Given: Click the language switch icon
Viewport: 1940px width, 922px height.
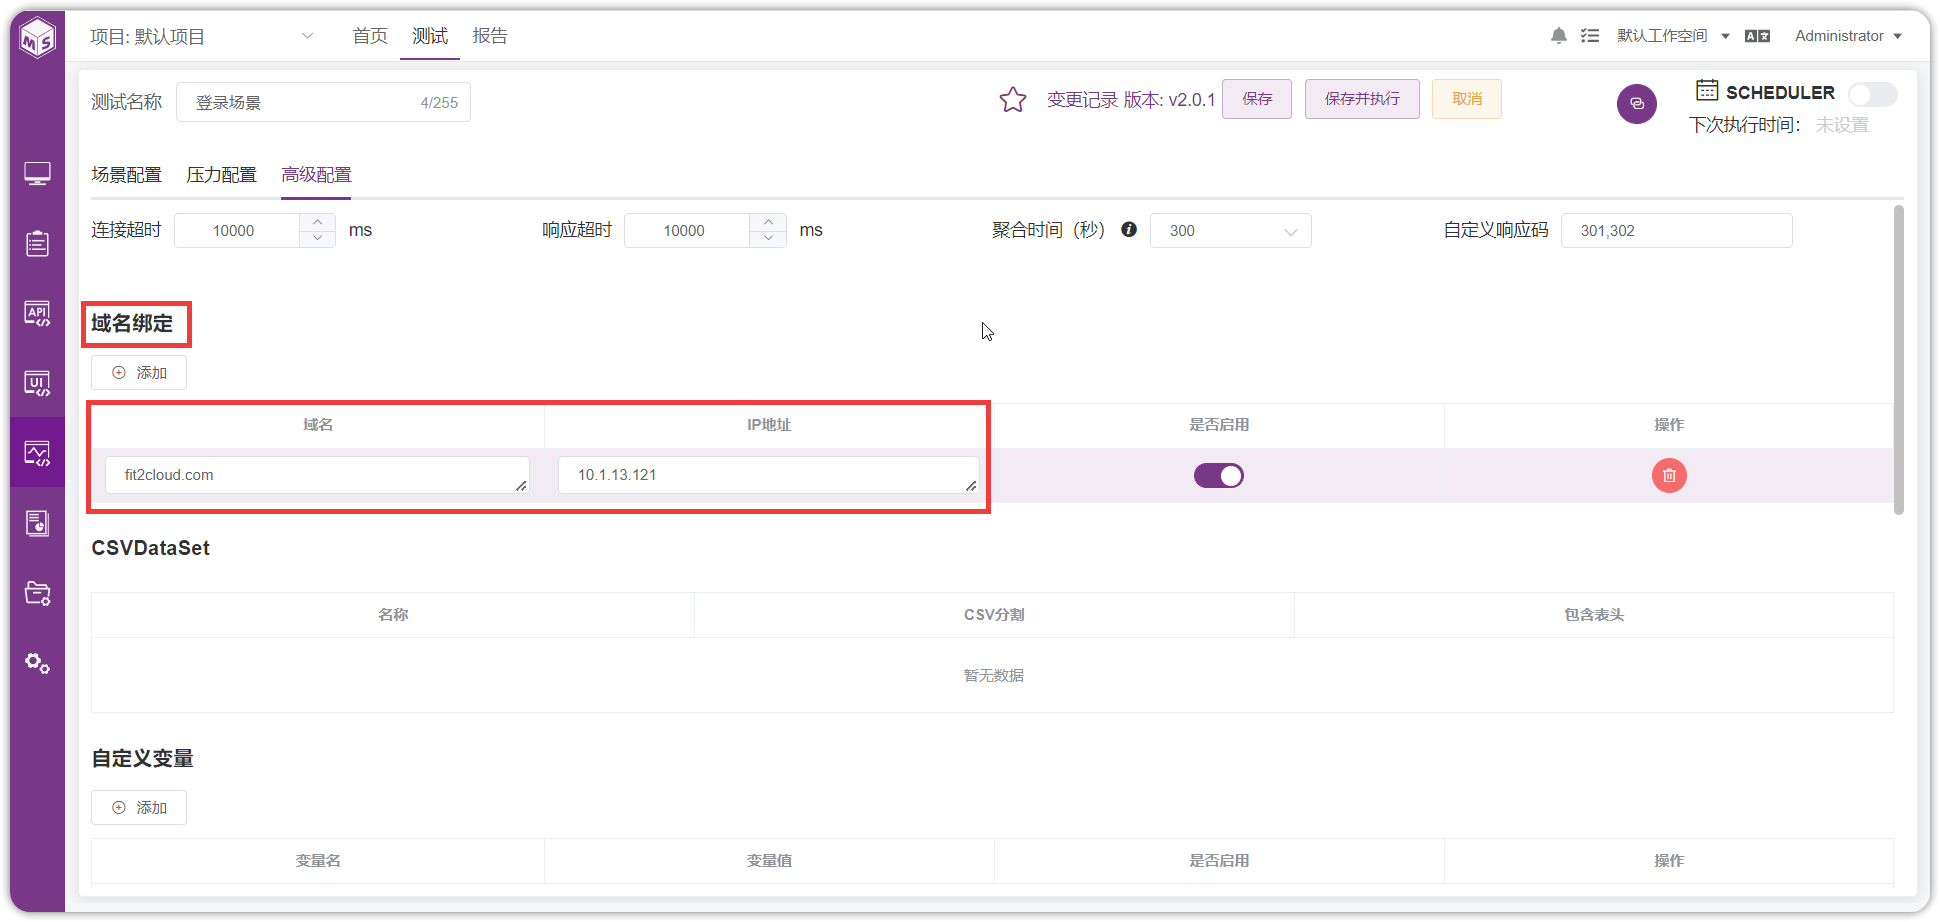Looking at the screenshot, I should pyautogui.click(x=1757, y=36).
